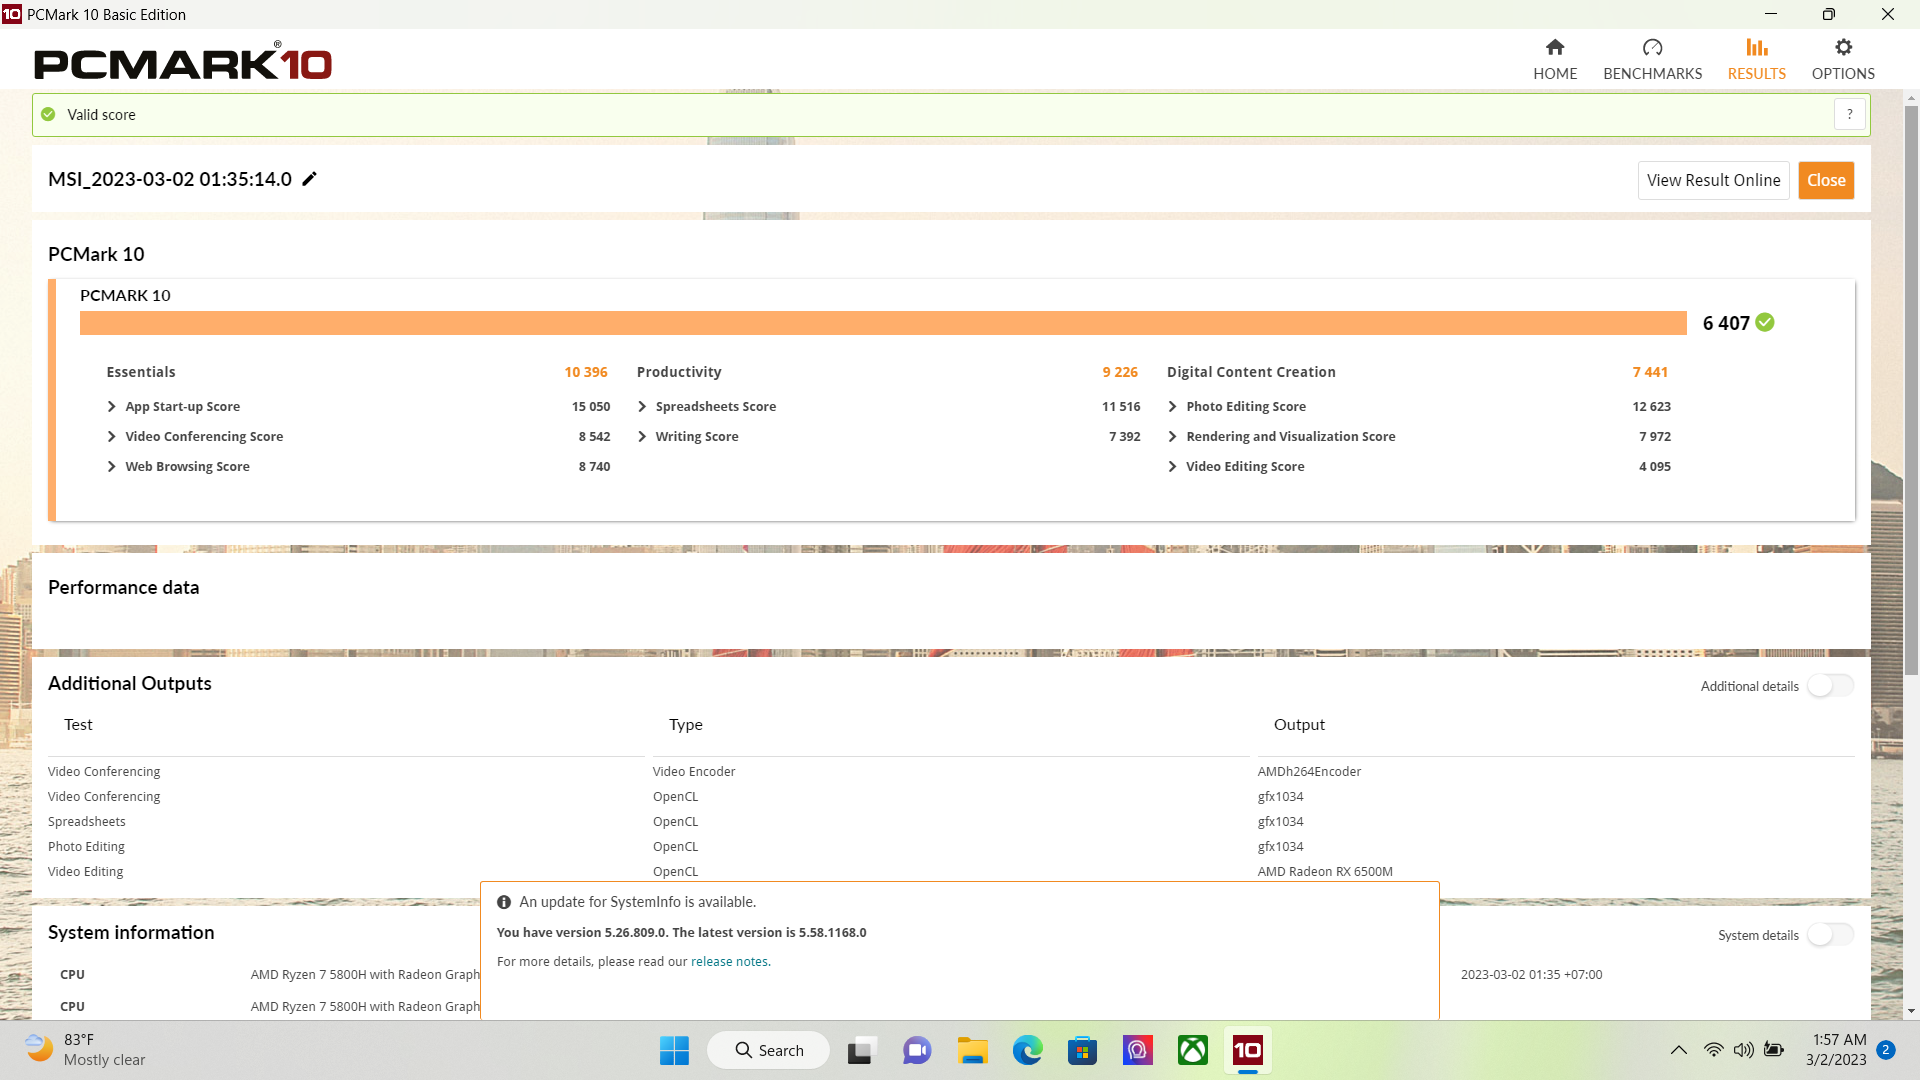This screenshot has width=1920, height=1080.
Task: Click the Performance data heading
Action: click(x=123, y=588)
